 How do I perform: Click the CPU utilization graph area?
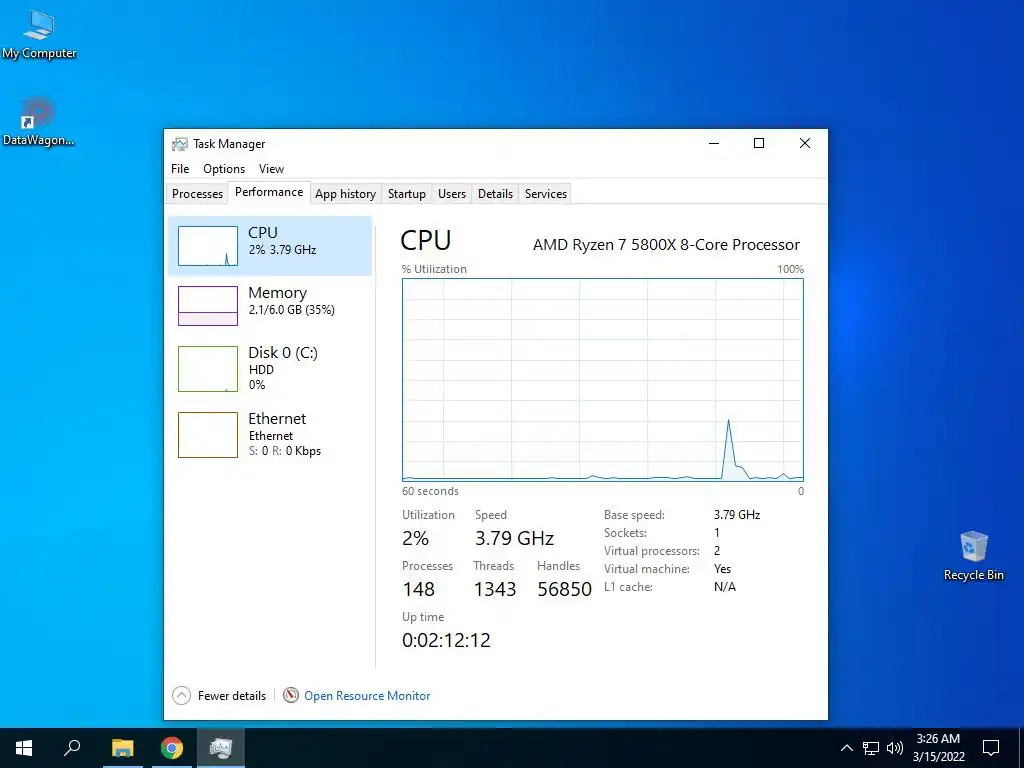click(x=603, y=380)
